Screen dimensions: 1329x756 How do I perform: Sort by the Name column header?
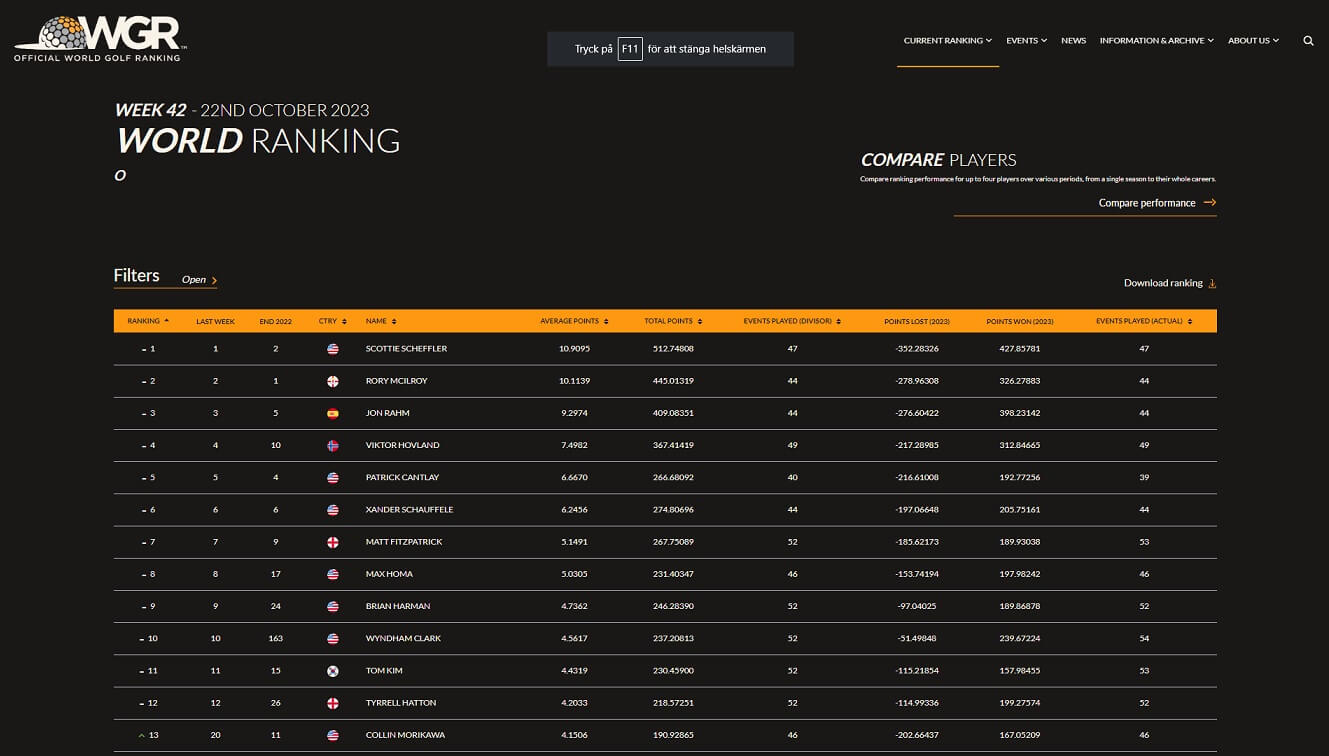[381, 321]
